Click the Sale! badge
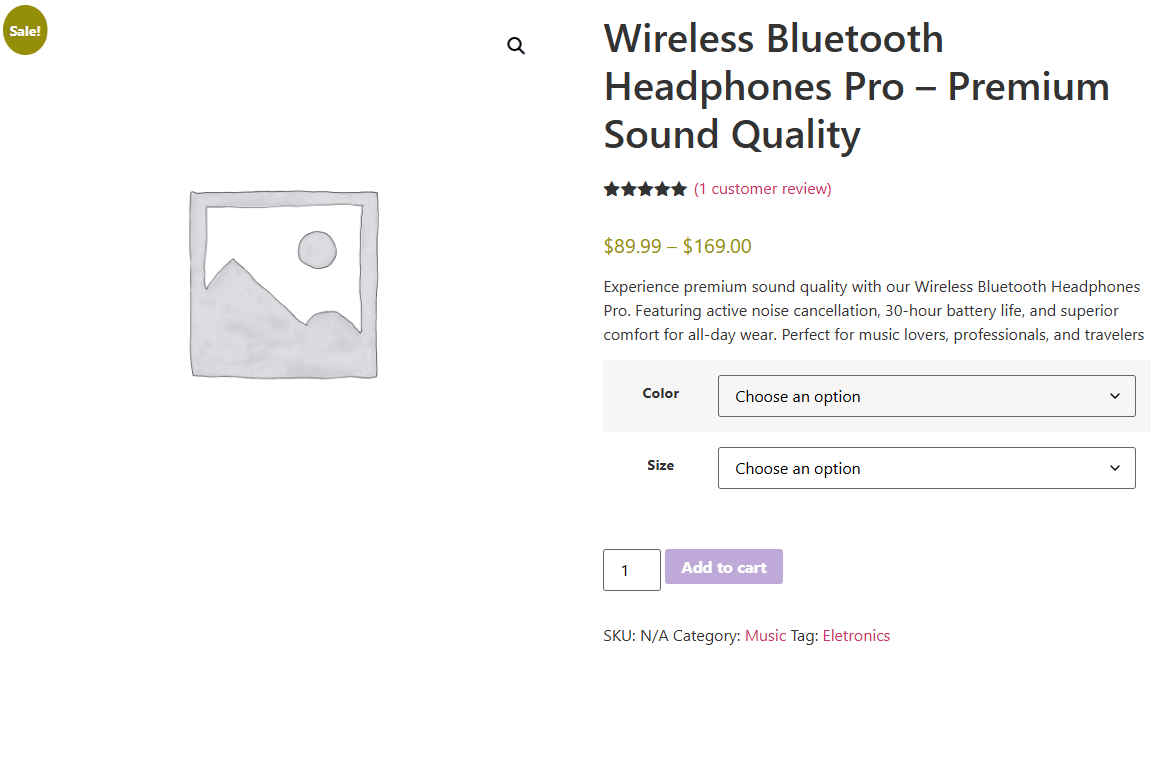Screen dimensions: 1159x778 pyautogui.click(x=25, y=30)
